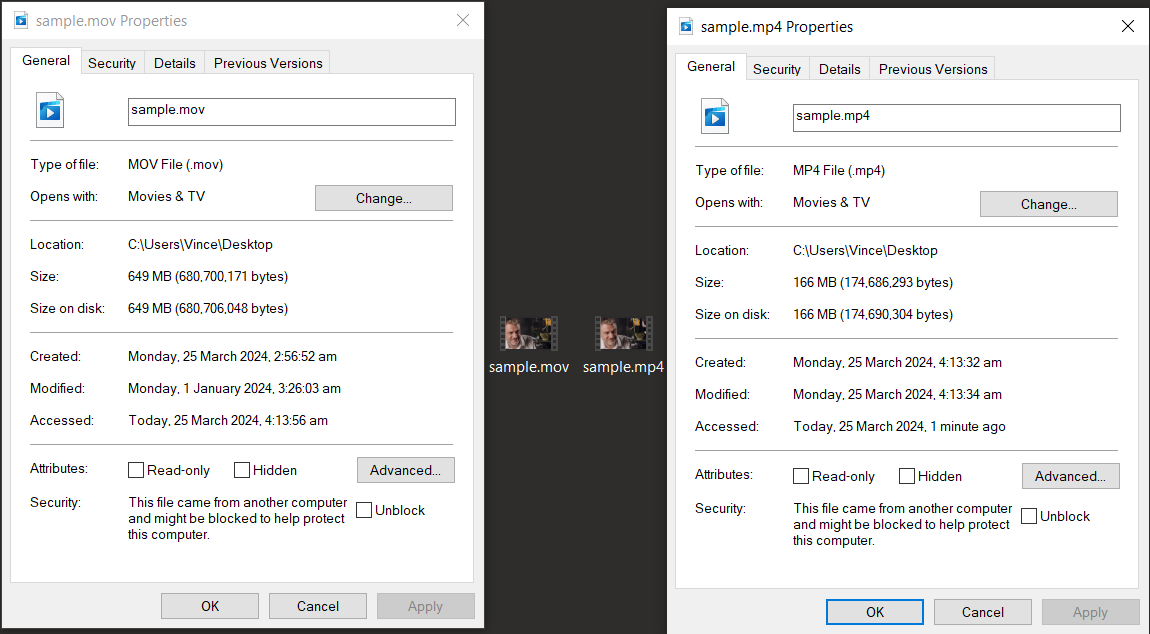Tick the Unblock checkbox for sample.mov
Viewport: 1150px width, 634px height.
coord(364,510)
